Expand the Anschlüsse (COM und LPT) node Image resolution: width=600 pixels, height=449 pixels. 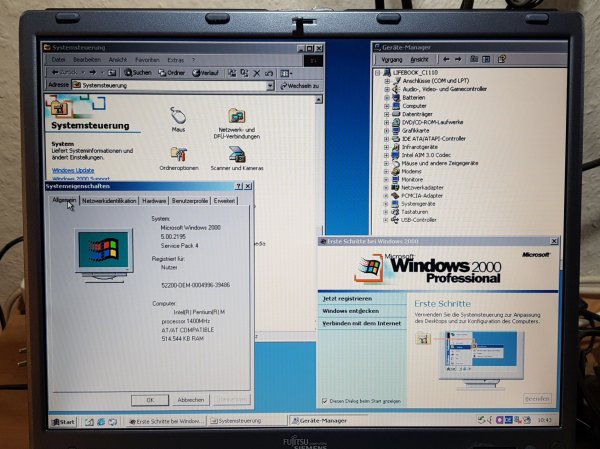click(x=387, y=81)
